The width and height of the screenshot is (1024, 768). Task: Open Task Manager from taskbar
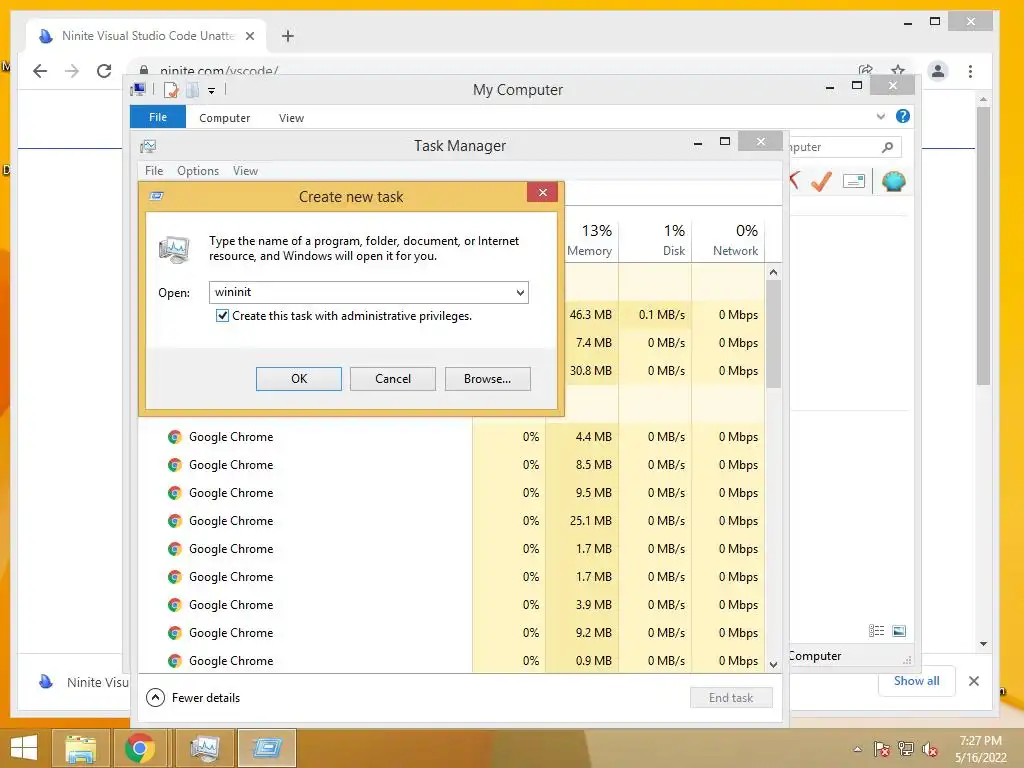(204, 748)
